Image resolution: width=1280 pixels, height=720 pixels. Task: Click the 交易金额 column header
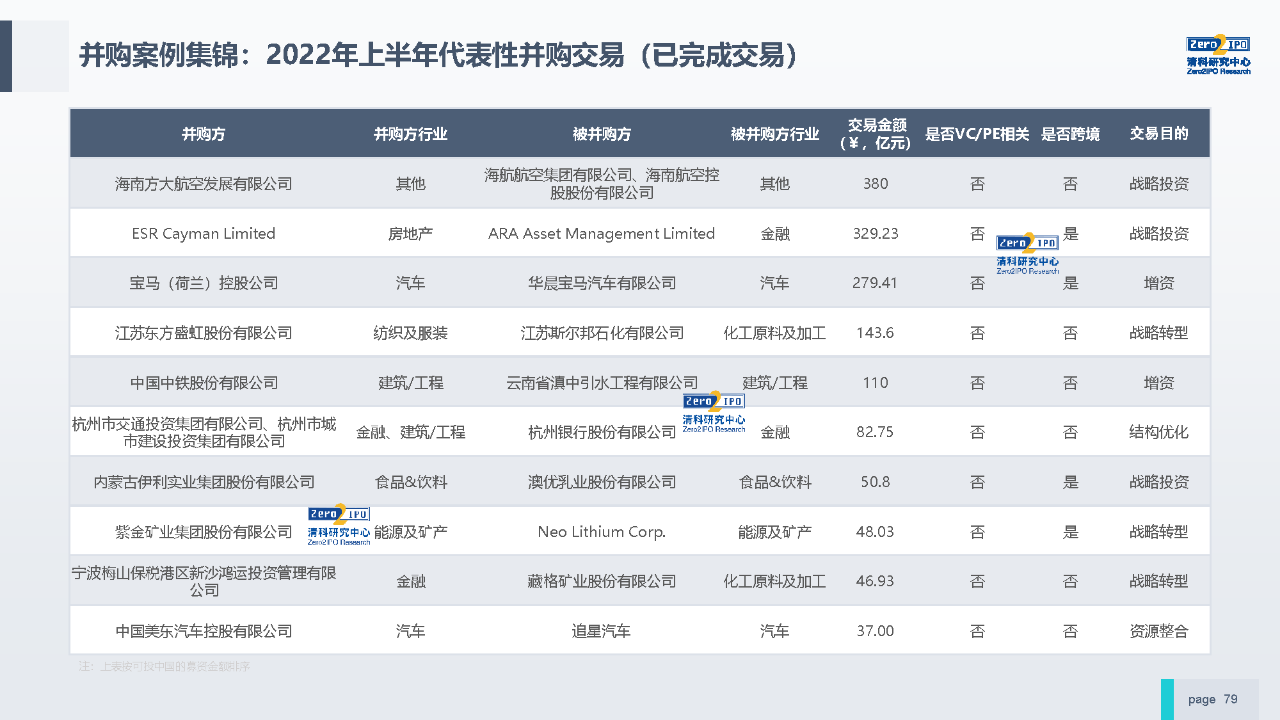(x=876, y=134)
